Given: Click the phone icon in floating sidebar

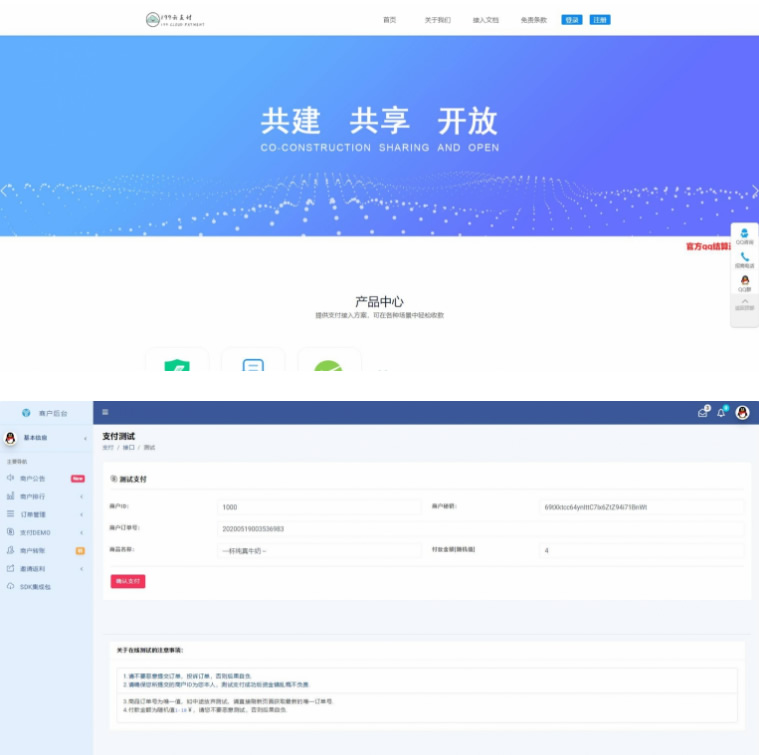Looking at the screenshot, I should point(744,257).
